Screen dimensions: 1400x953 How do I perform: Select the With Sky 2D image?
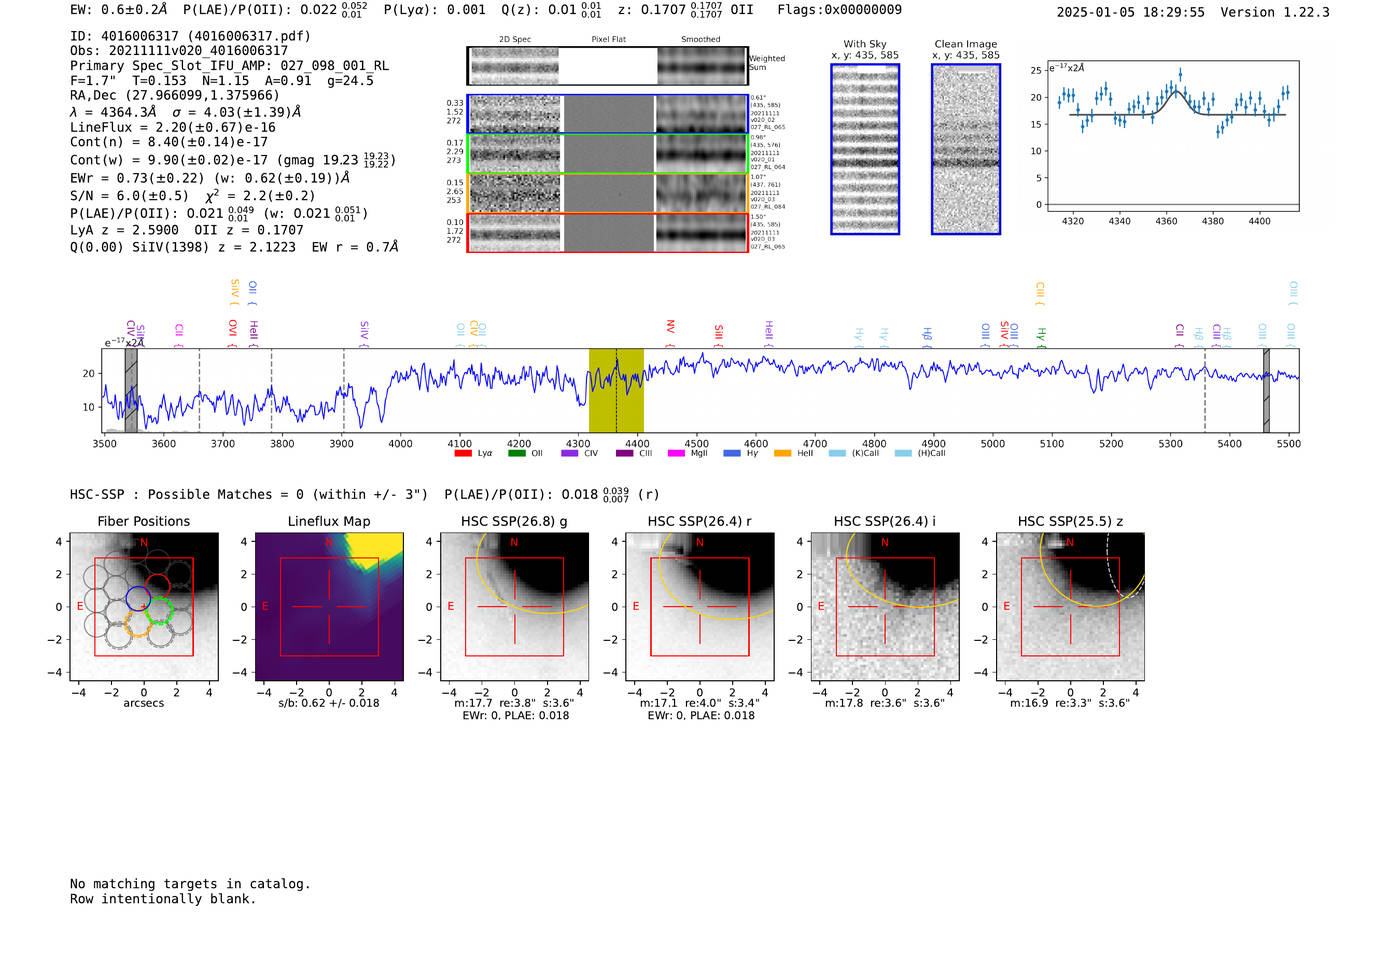[865, 149]
